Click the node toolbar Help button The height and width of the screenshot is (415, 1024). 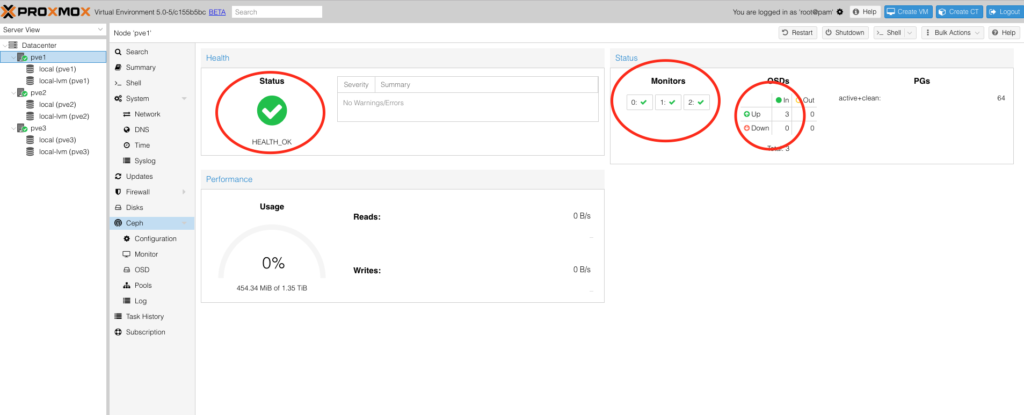pos(1003,33)
